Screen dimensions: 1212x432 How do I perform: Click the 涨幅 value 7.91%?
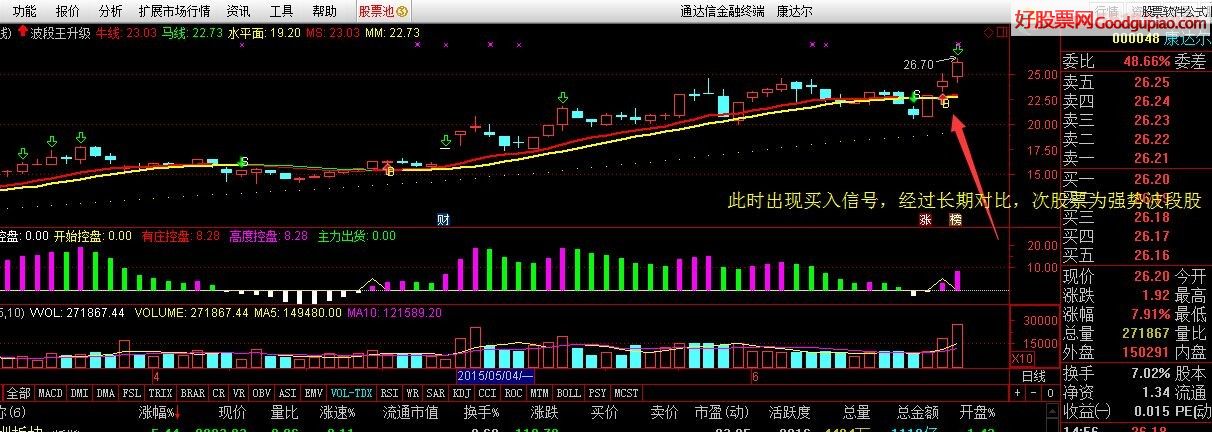click(x=1151, y=313)
